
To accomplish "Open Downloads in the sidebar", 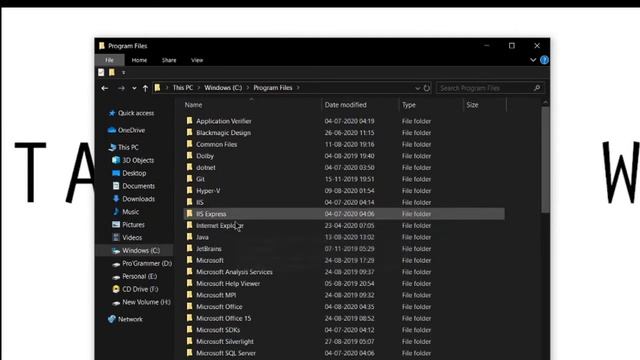I will pos(138,199).
